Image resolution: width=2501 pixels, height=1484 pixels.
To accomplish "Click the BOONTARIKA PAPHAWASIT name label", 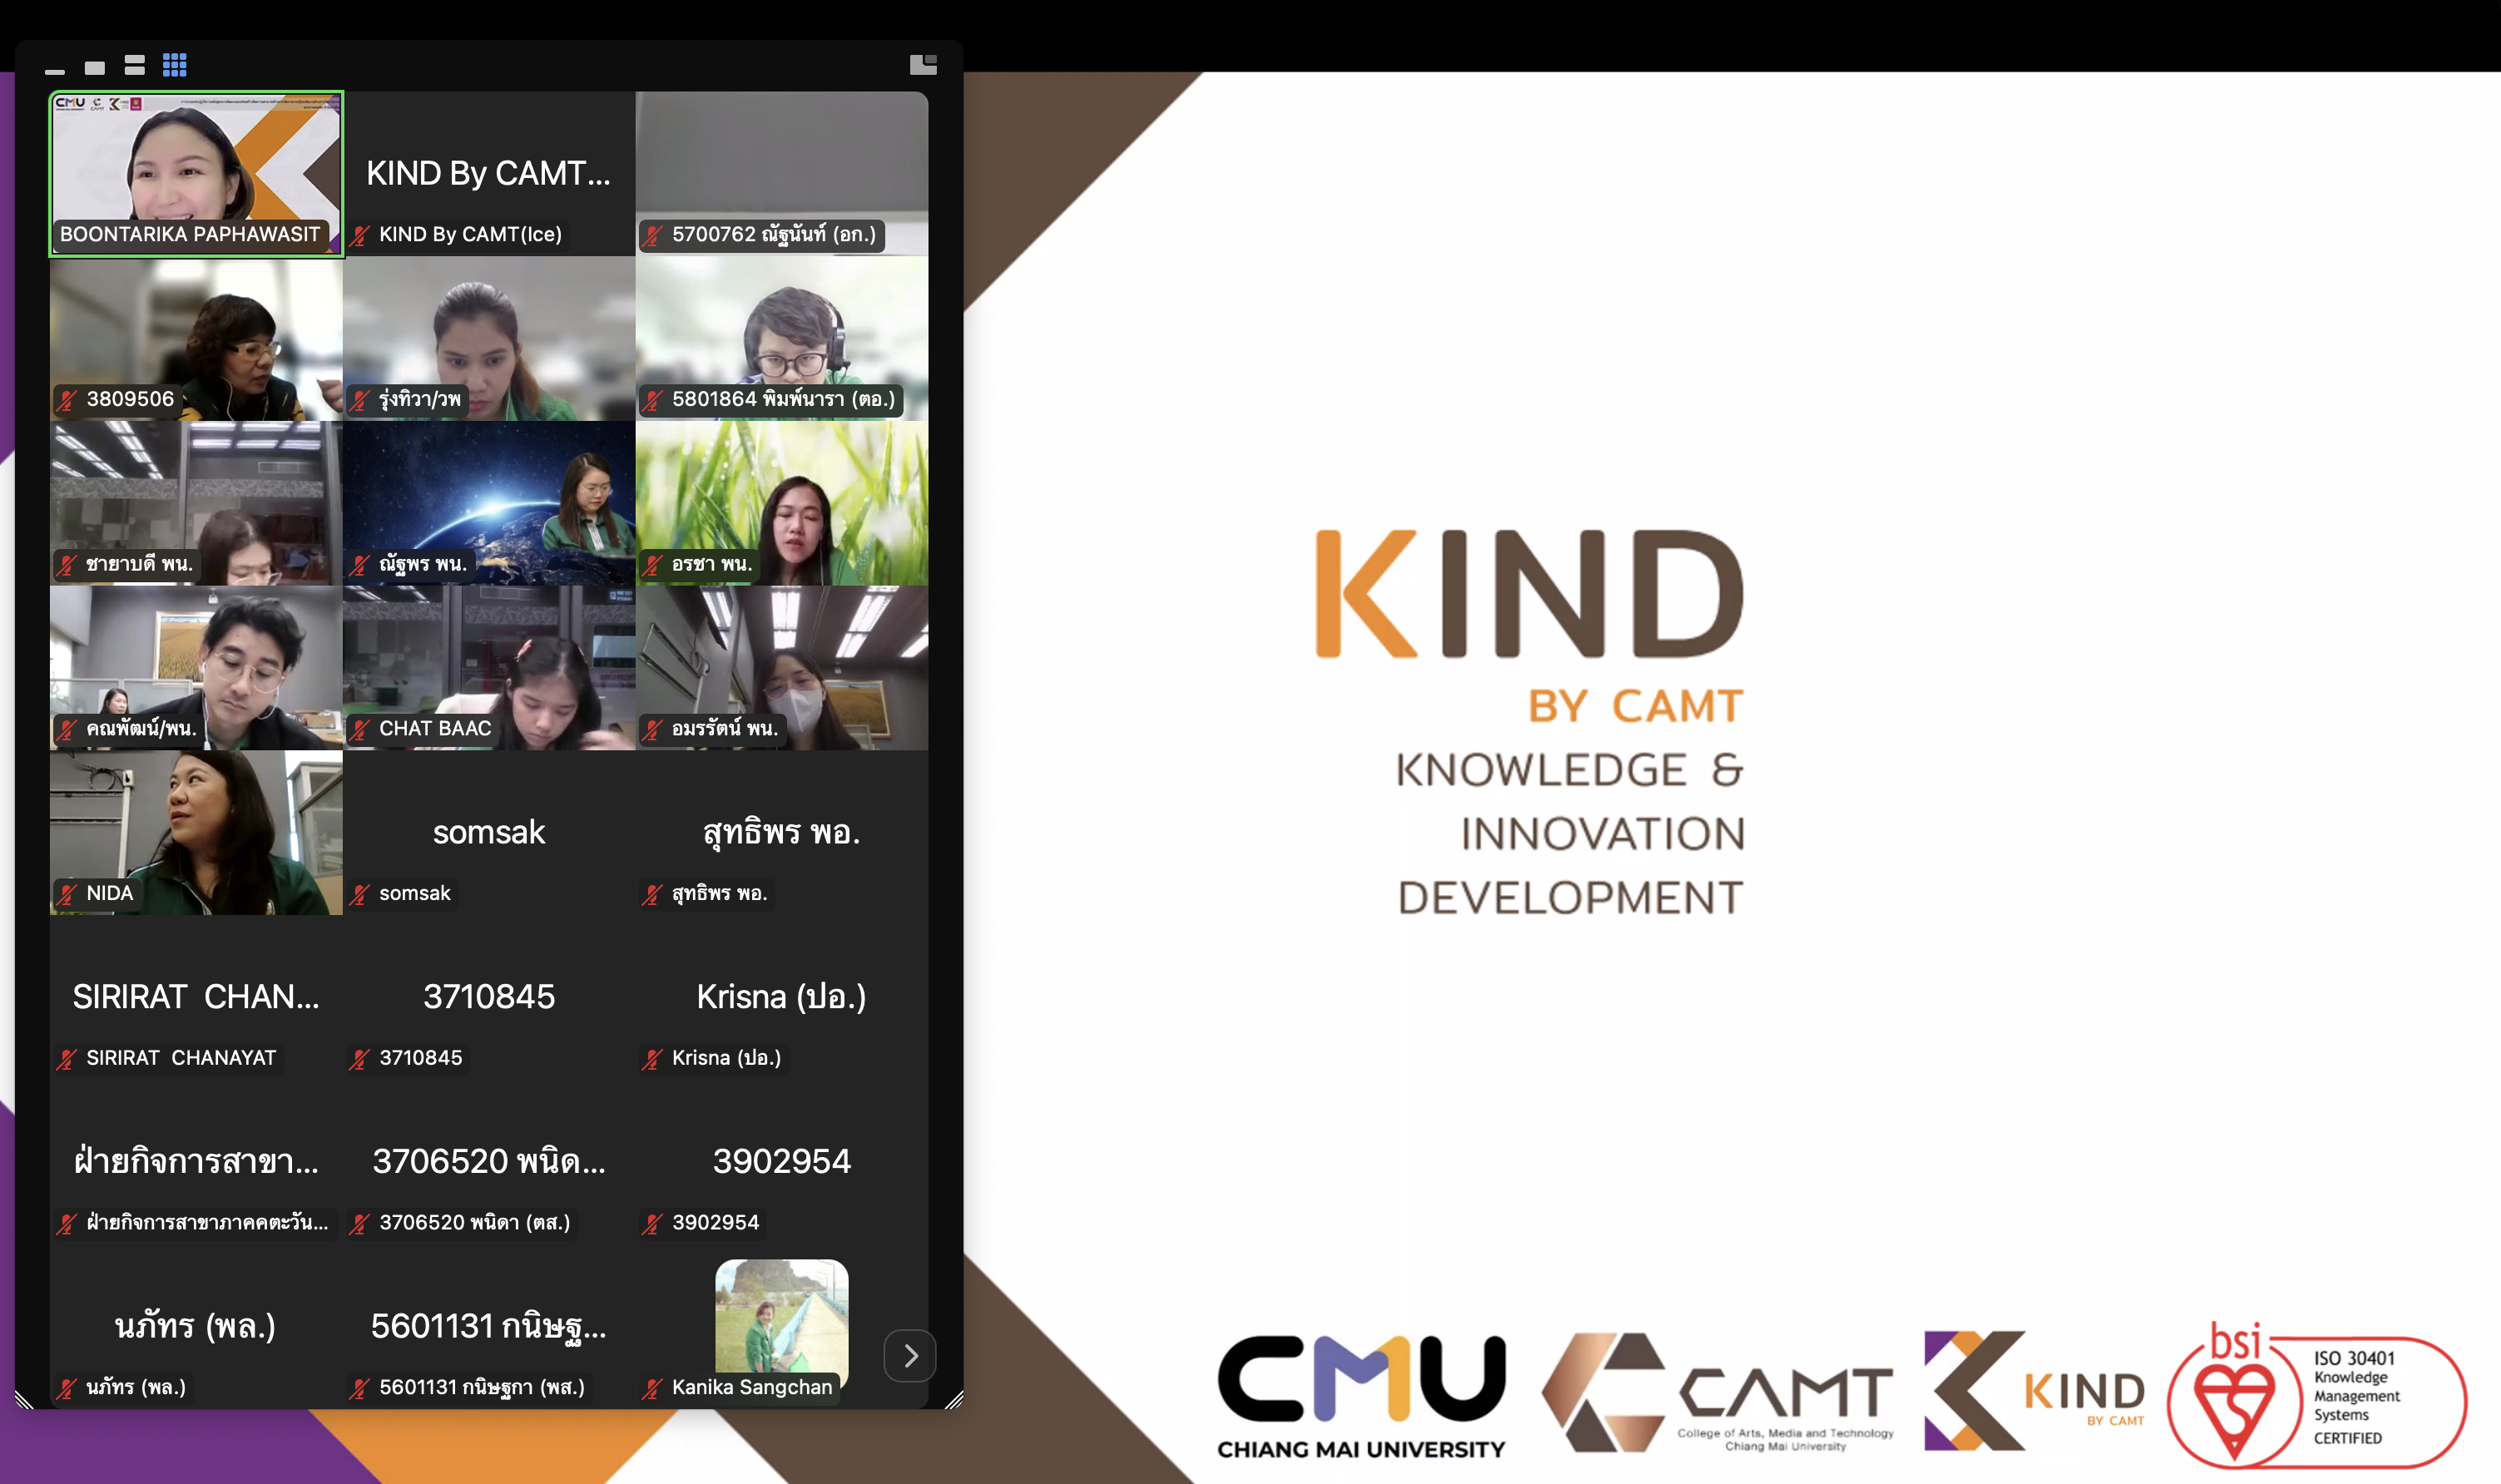I will (190, 235).
